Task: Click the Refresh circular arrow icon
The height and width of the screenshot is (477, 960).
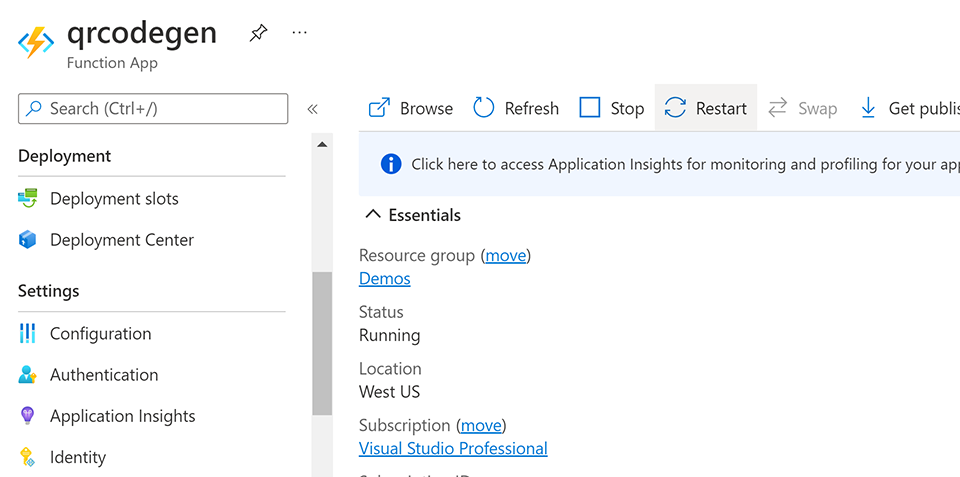Action: [x=484, y=108]
